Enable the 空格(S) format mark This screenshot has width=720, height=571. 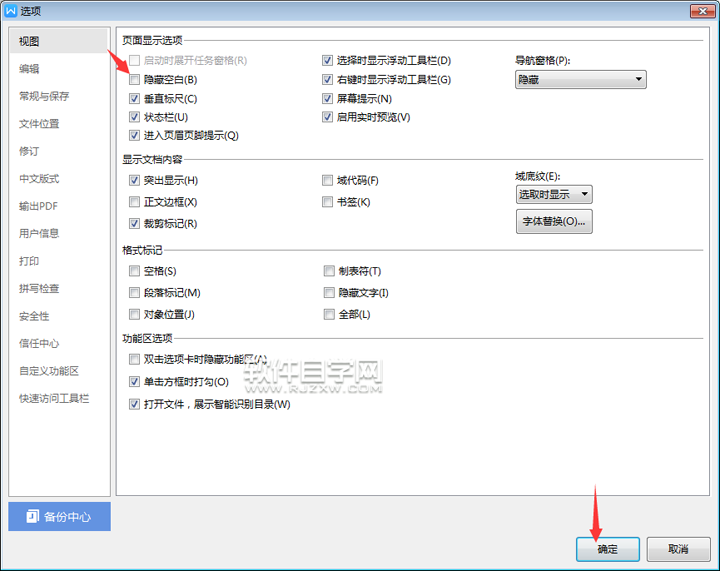click(134, 271)
